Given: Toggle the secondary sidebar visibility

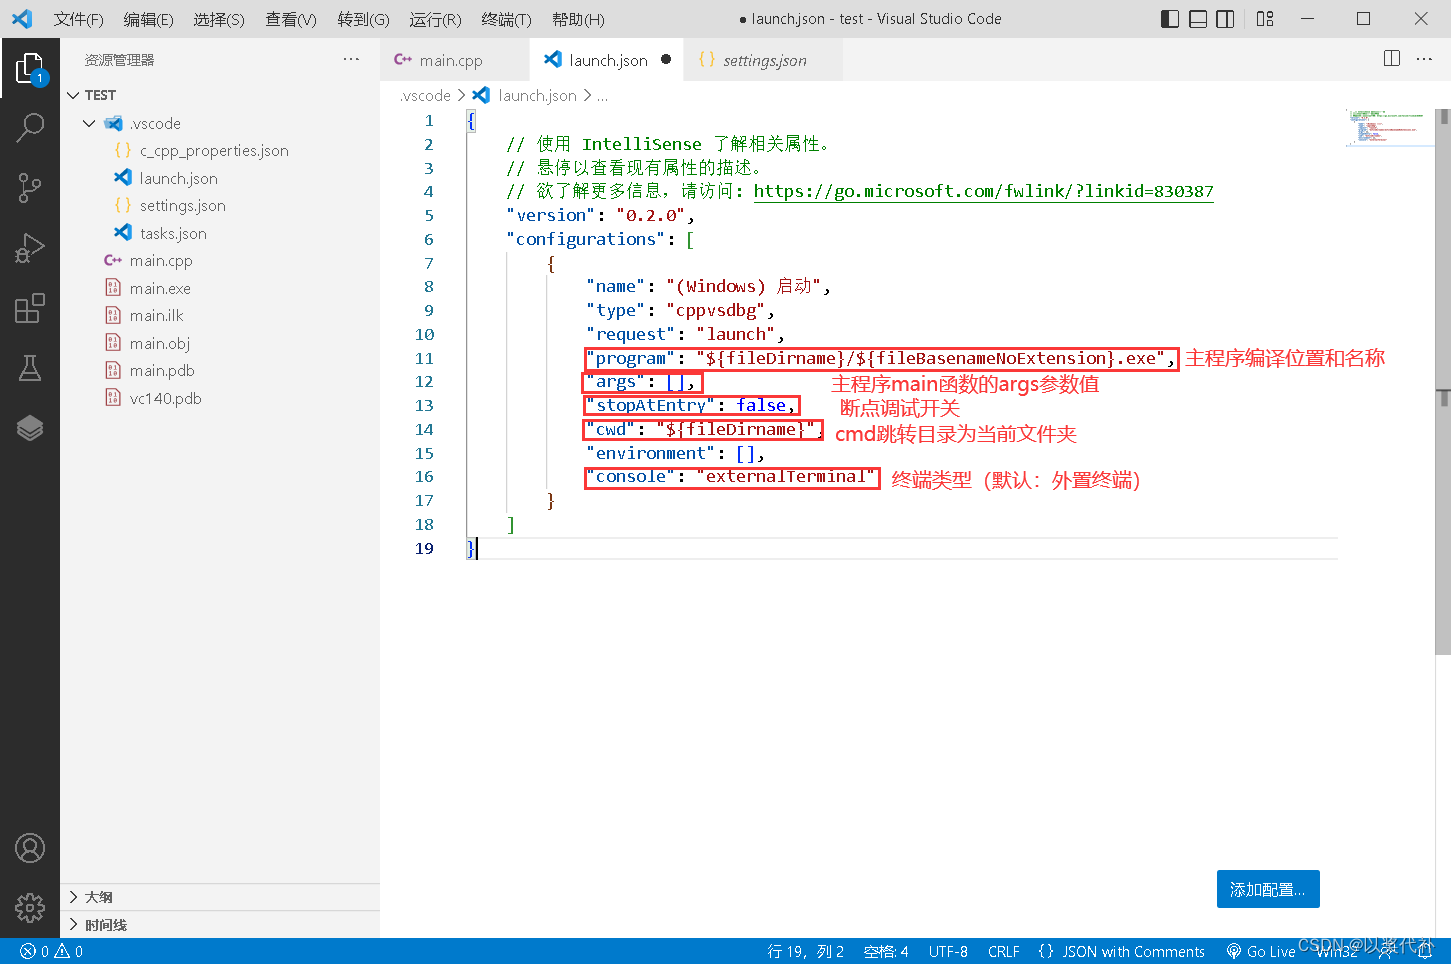Looking at the screenshot, I should click(x=1225, y=18).
